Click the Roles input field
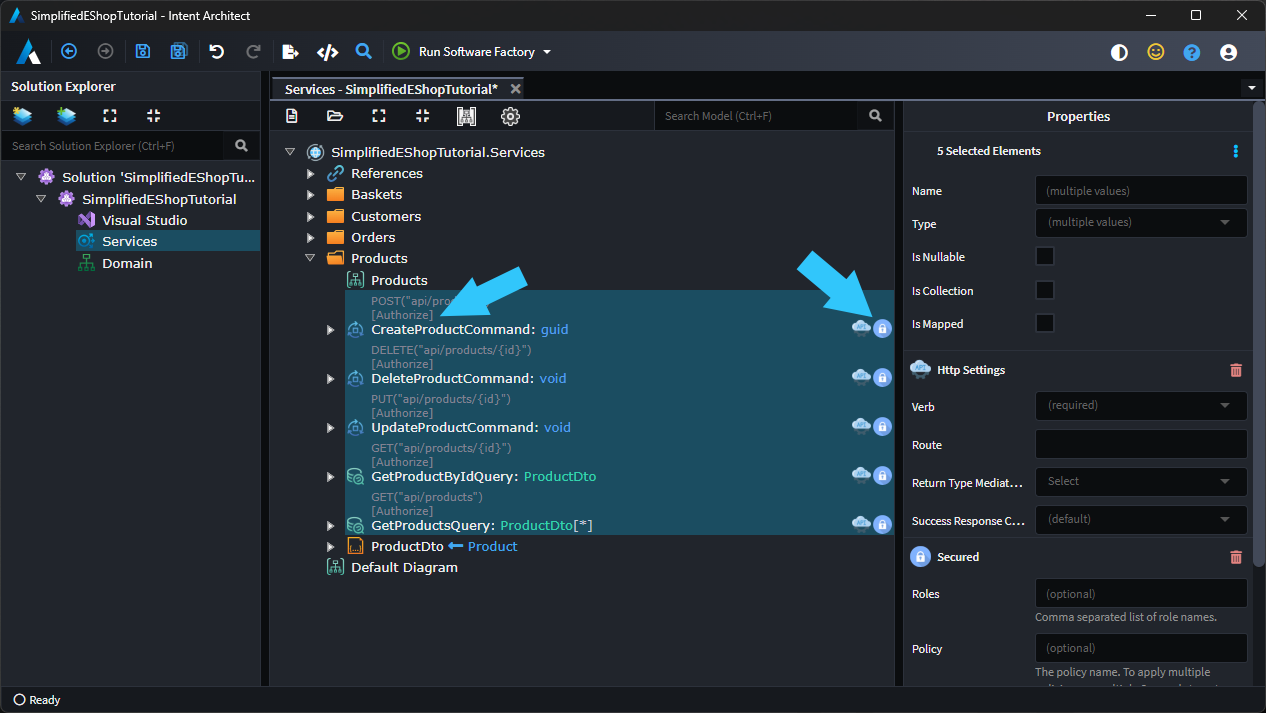The height and width of the screenshot is (713, 1266). (1141, 593)
